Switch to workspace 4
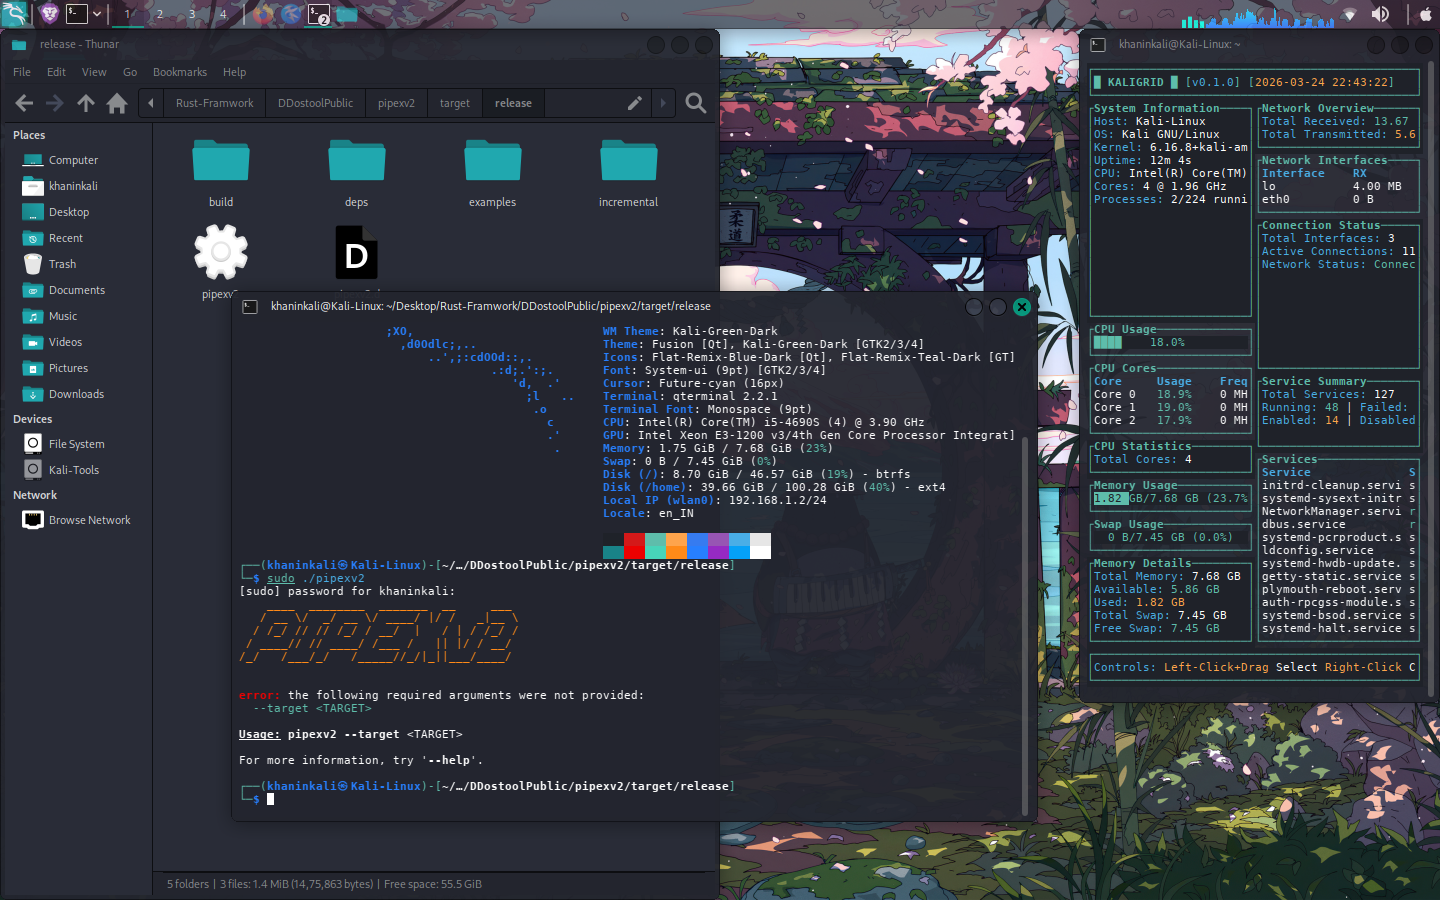Screen dimensions: 1440x900 tap(223, 14)
